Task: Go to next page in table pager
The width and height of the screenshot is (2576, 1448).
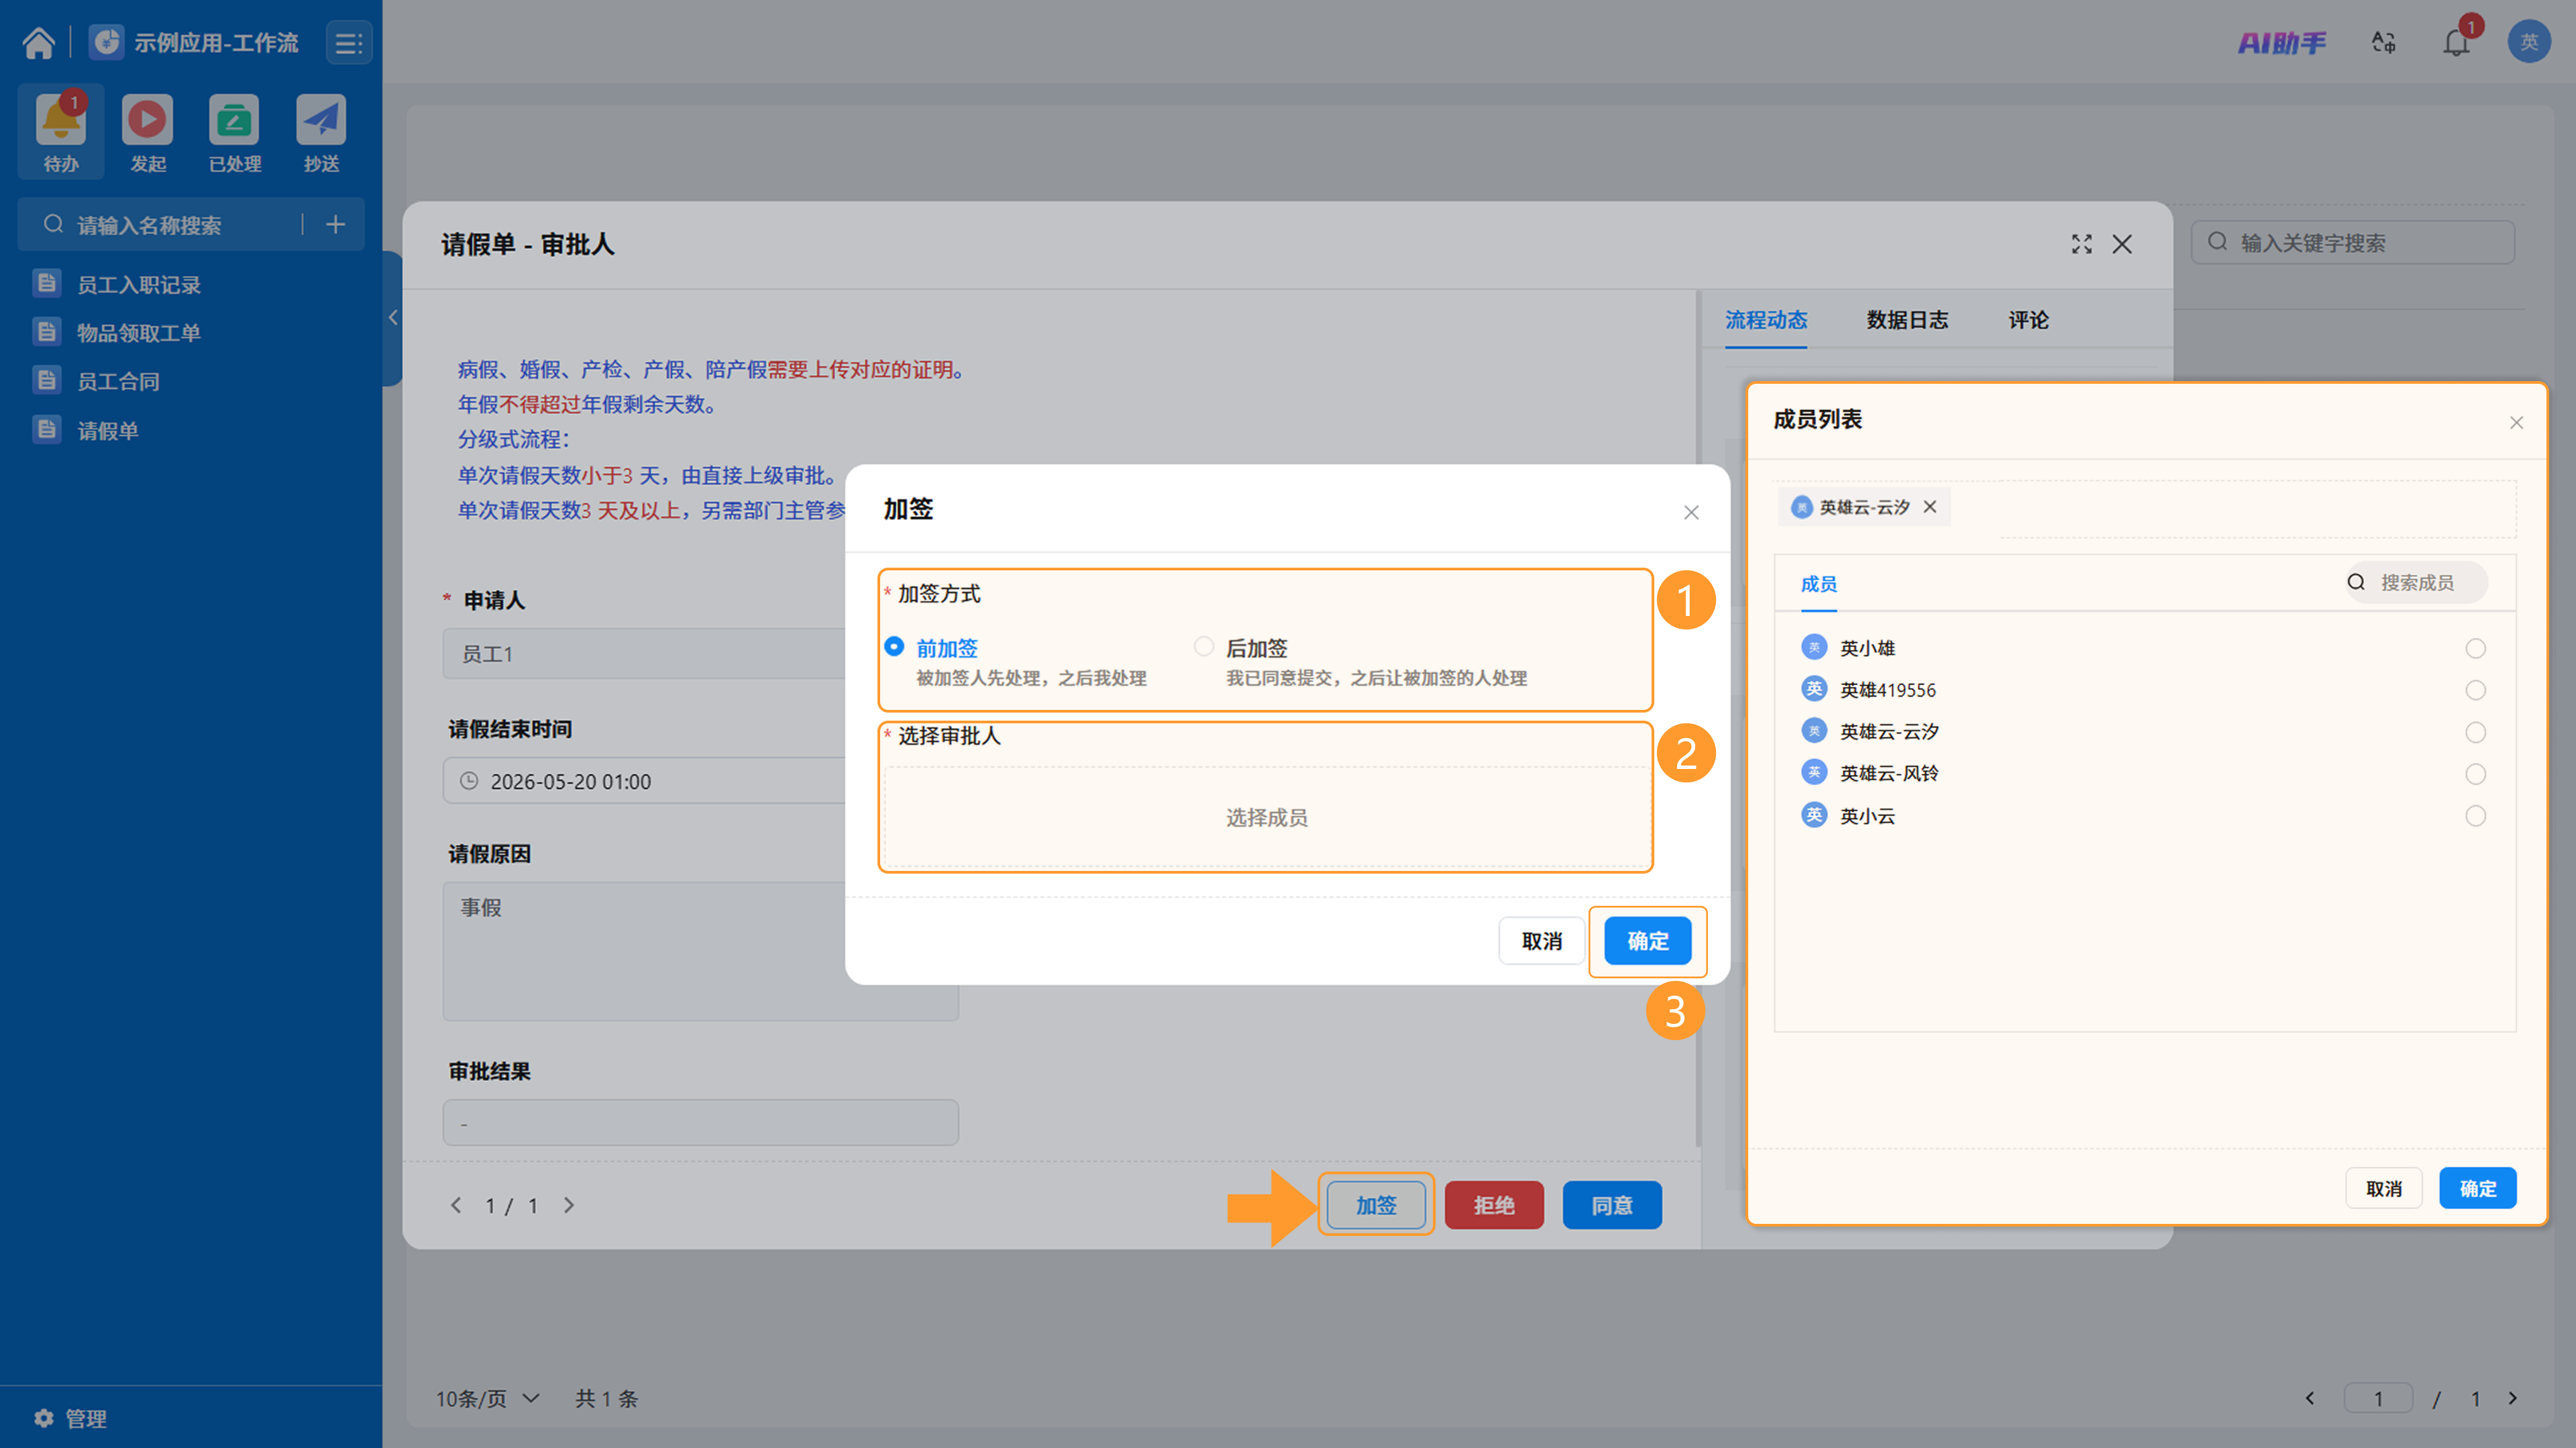Action: (x=2512, y=1398)
